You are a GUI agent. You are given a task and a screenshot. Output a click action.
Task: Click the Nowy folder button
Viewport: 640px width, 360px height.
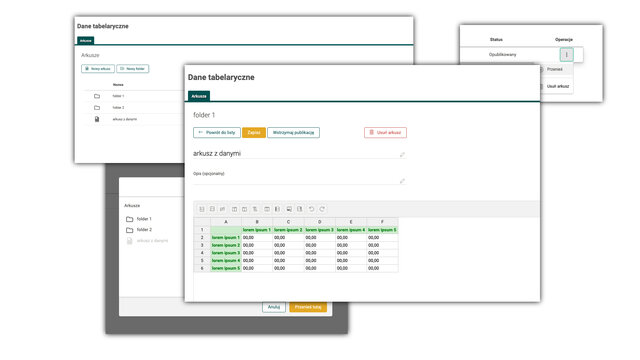tap(133, 69)
